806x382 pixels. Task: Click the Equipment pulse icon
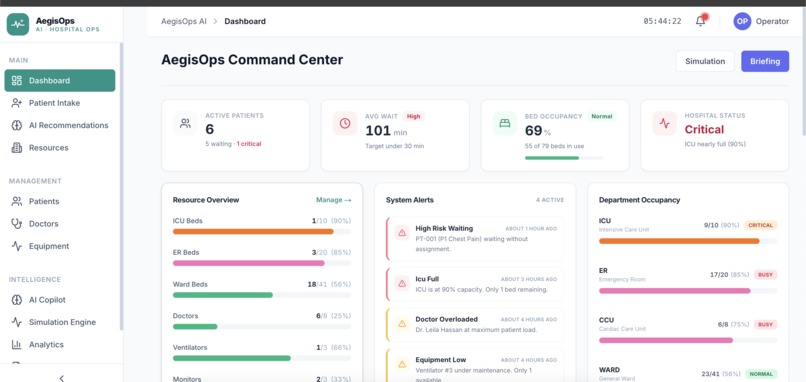17,246
